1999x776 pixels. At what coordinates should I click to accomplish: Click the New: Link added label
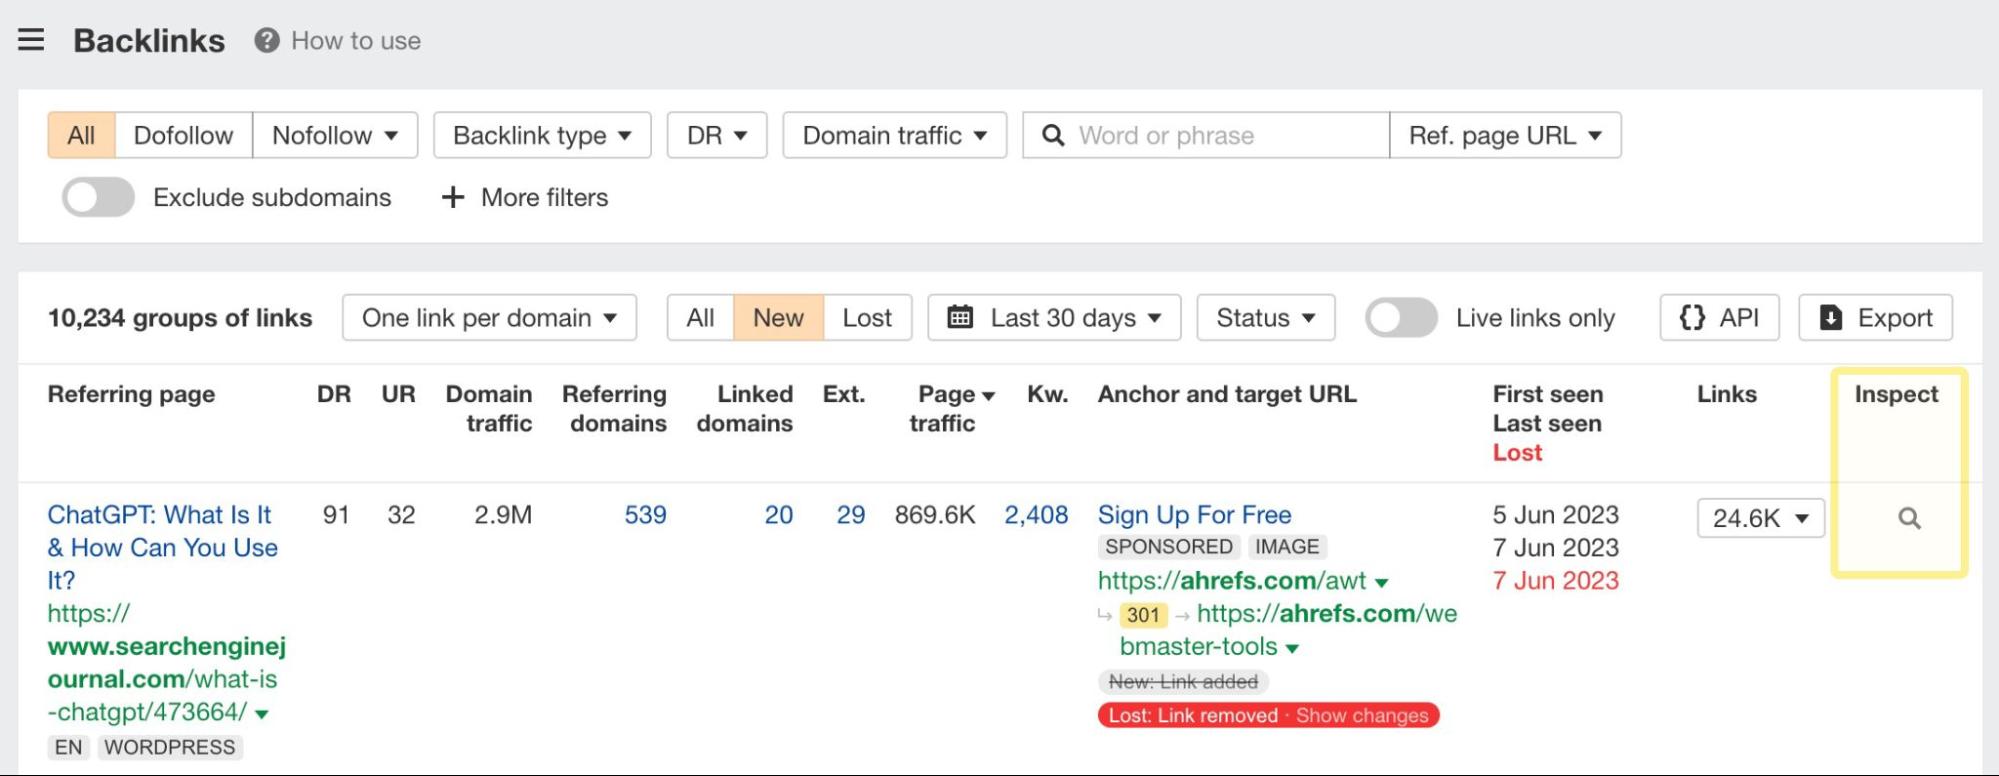[x=1183, y=681]
